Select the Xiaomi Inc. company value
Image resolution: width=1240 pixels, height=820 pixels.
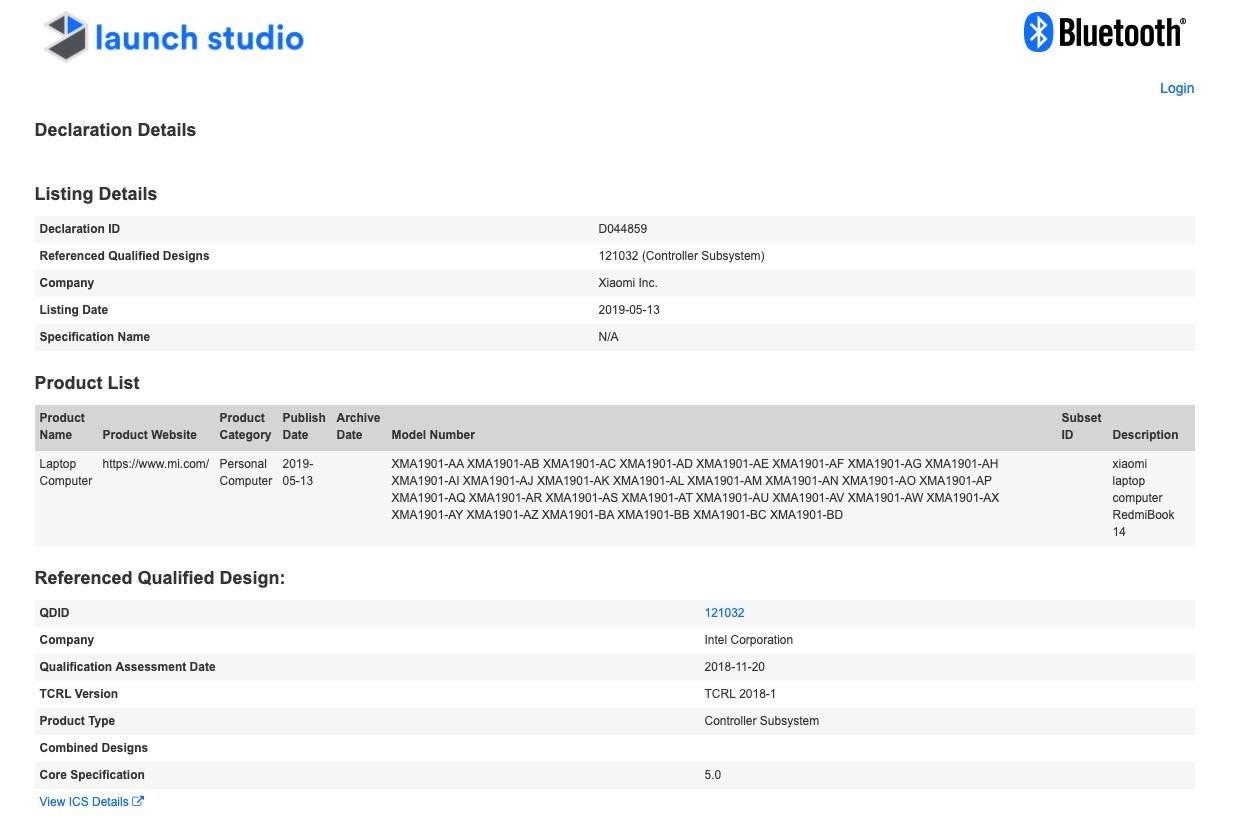(x=628, y=283)
